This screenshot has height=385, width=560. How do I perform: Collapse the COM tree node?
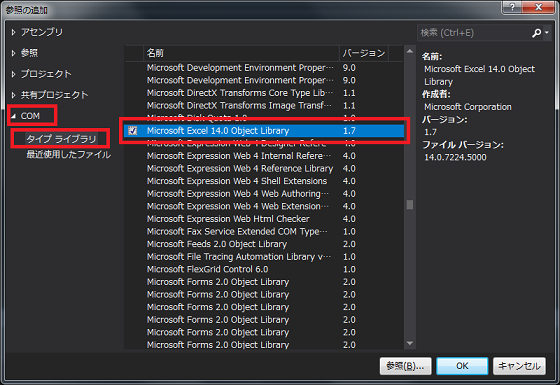coord(14,116)
